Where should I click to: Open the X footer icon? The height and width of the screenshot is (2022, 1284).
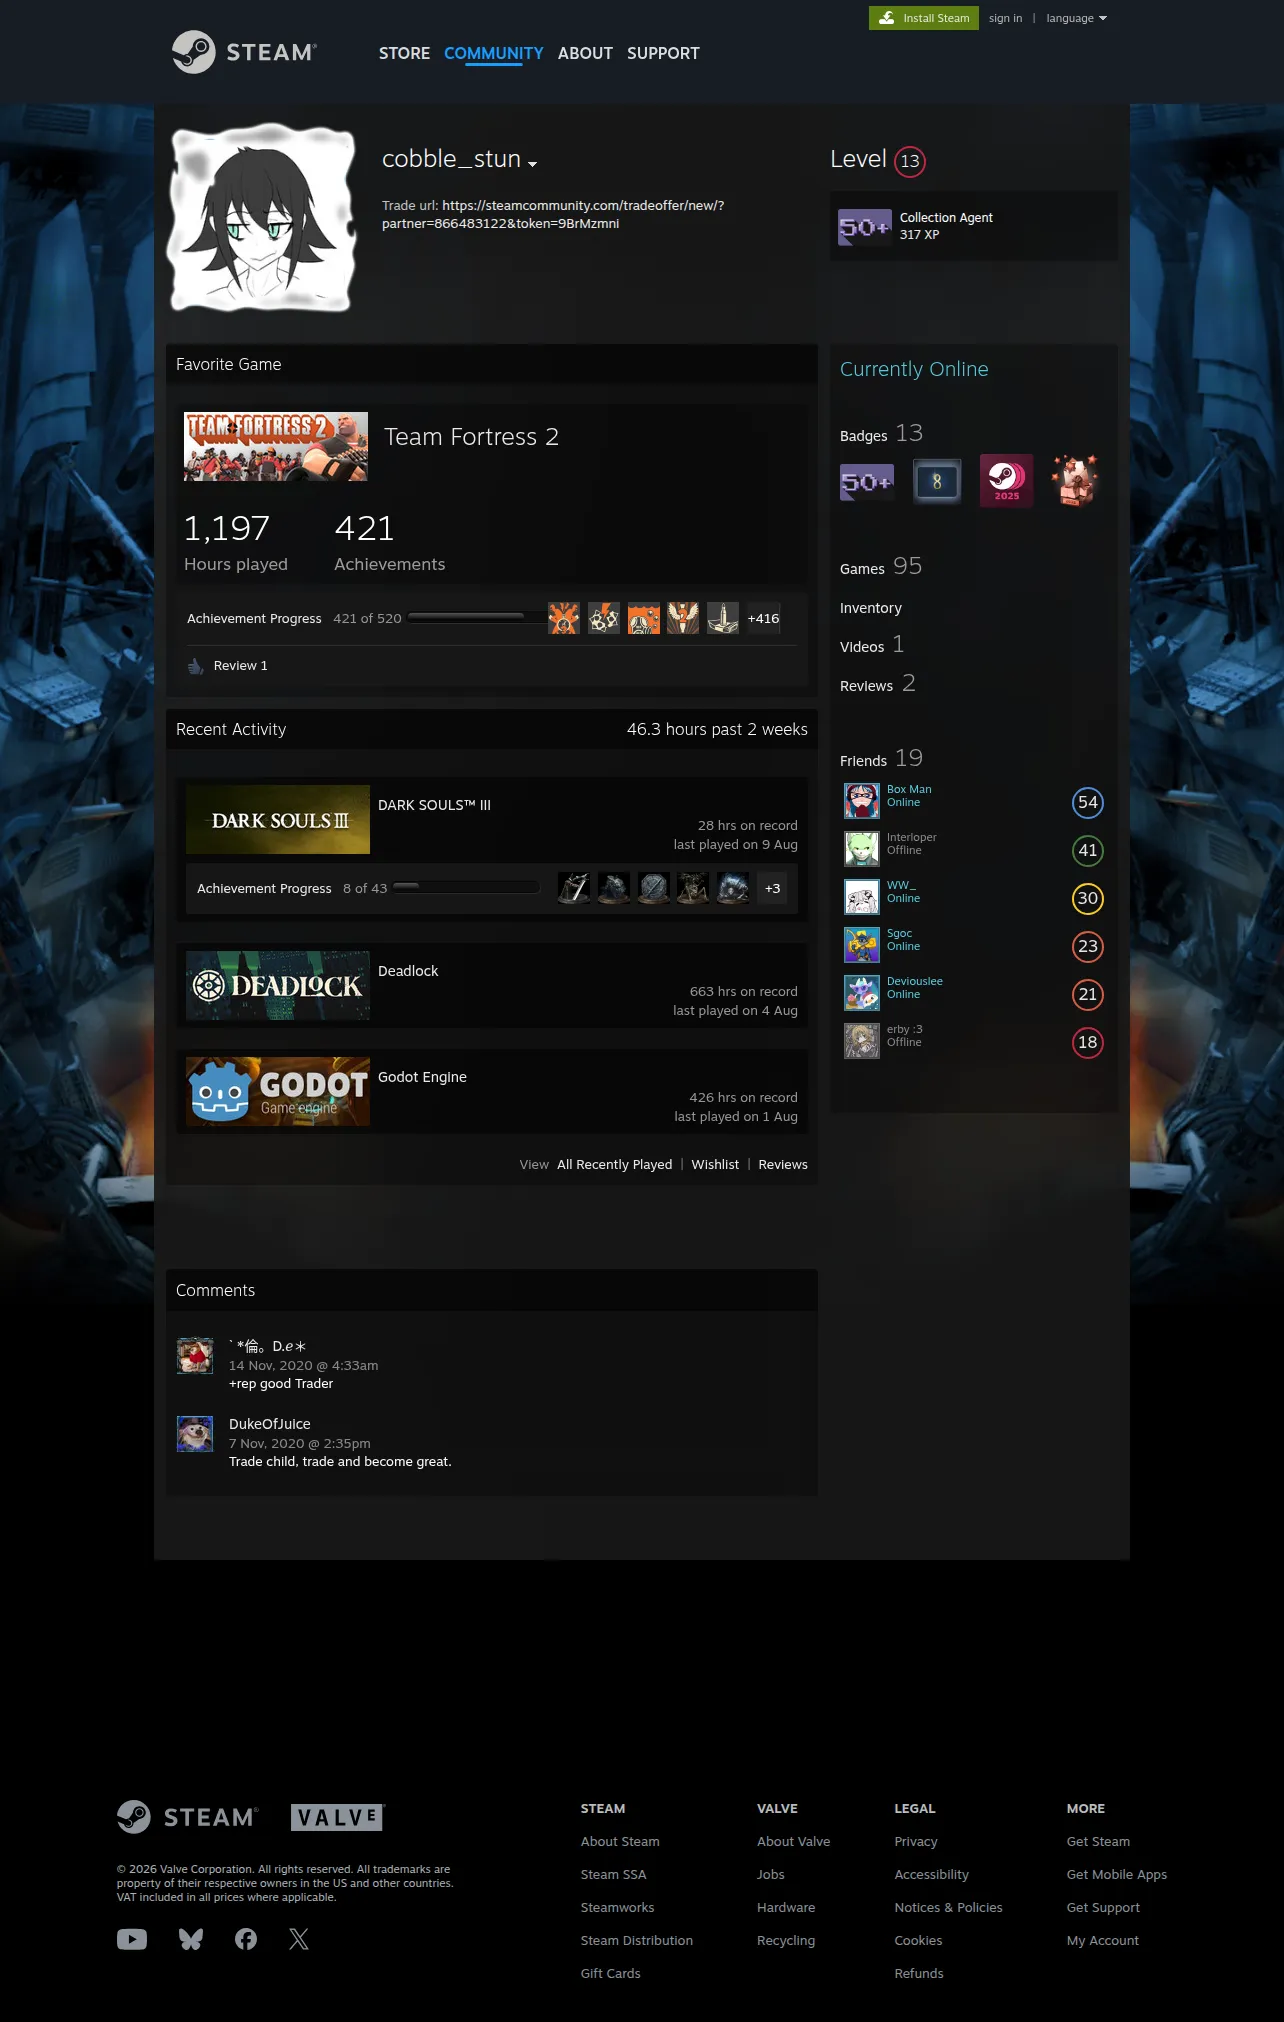299,1939
